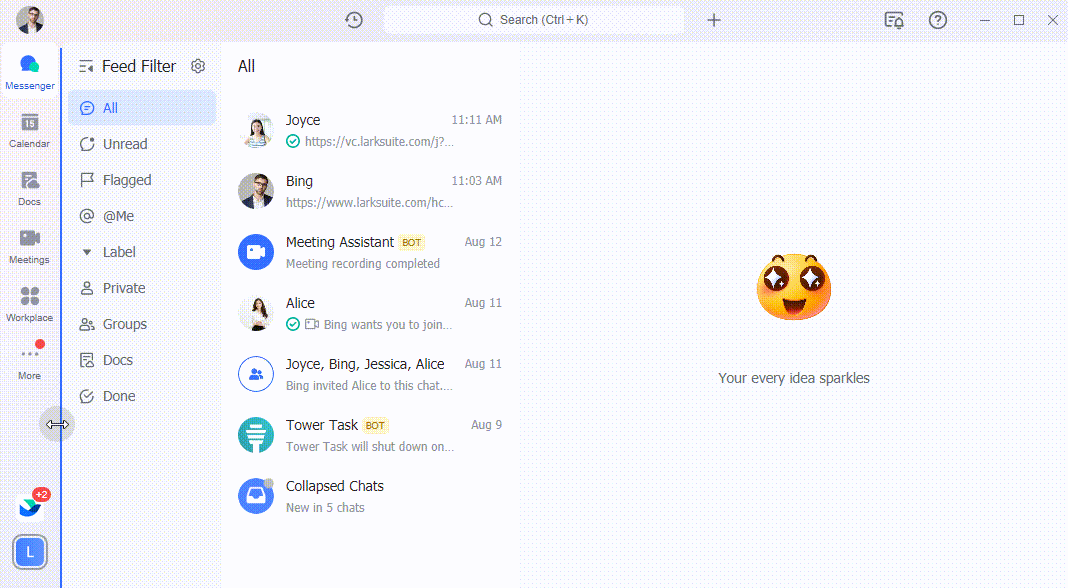Collapse the Feed Filter panel

coord(86,66)
